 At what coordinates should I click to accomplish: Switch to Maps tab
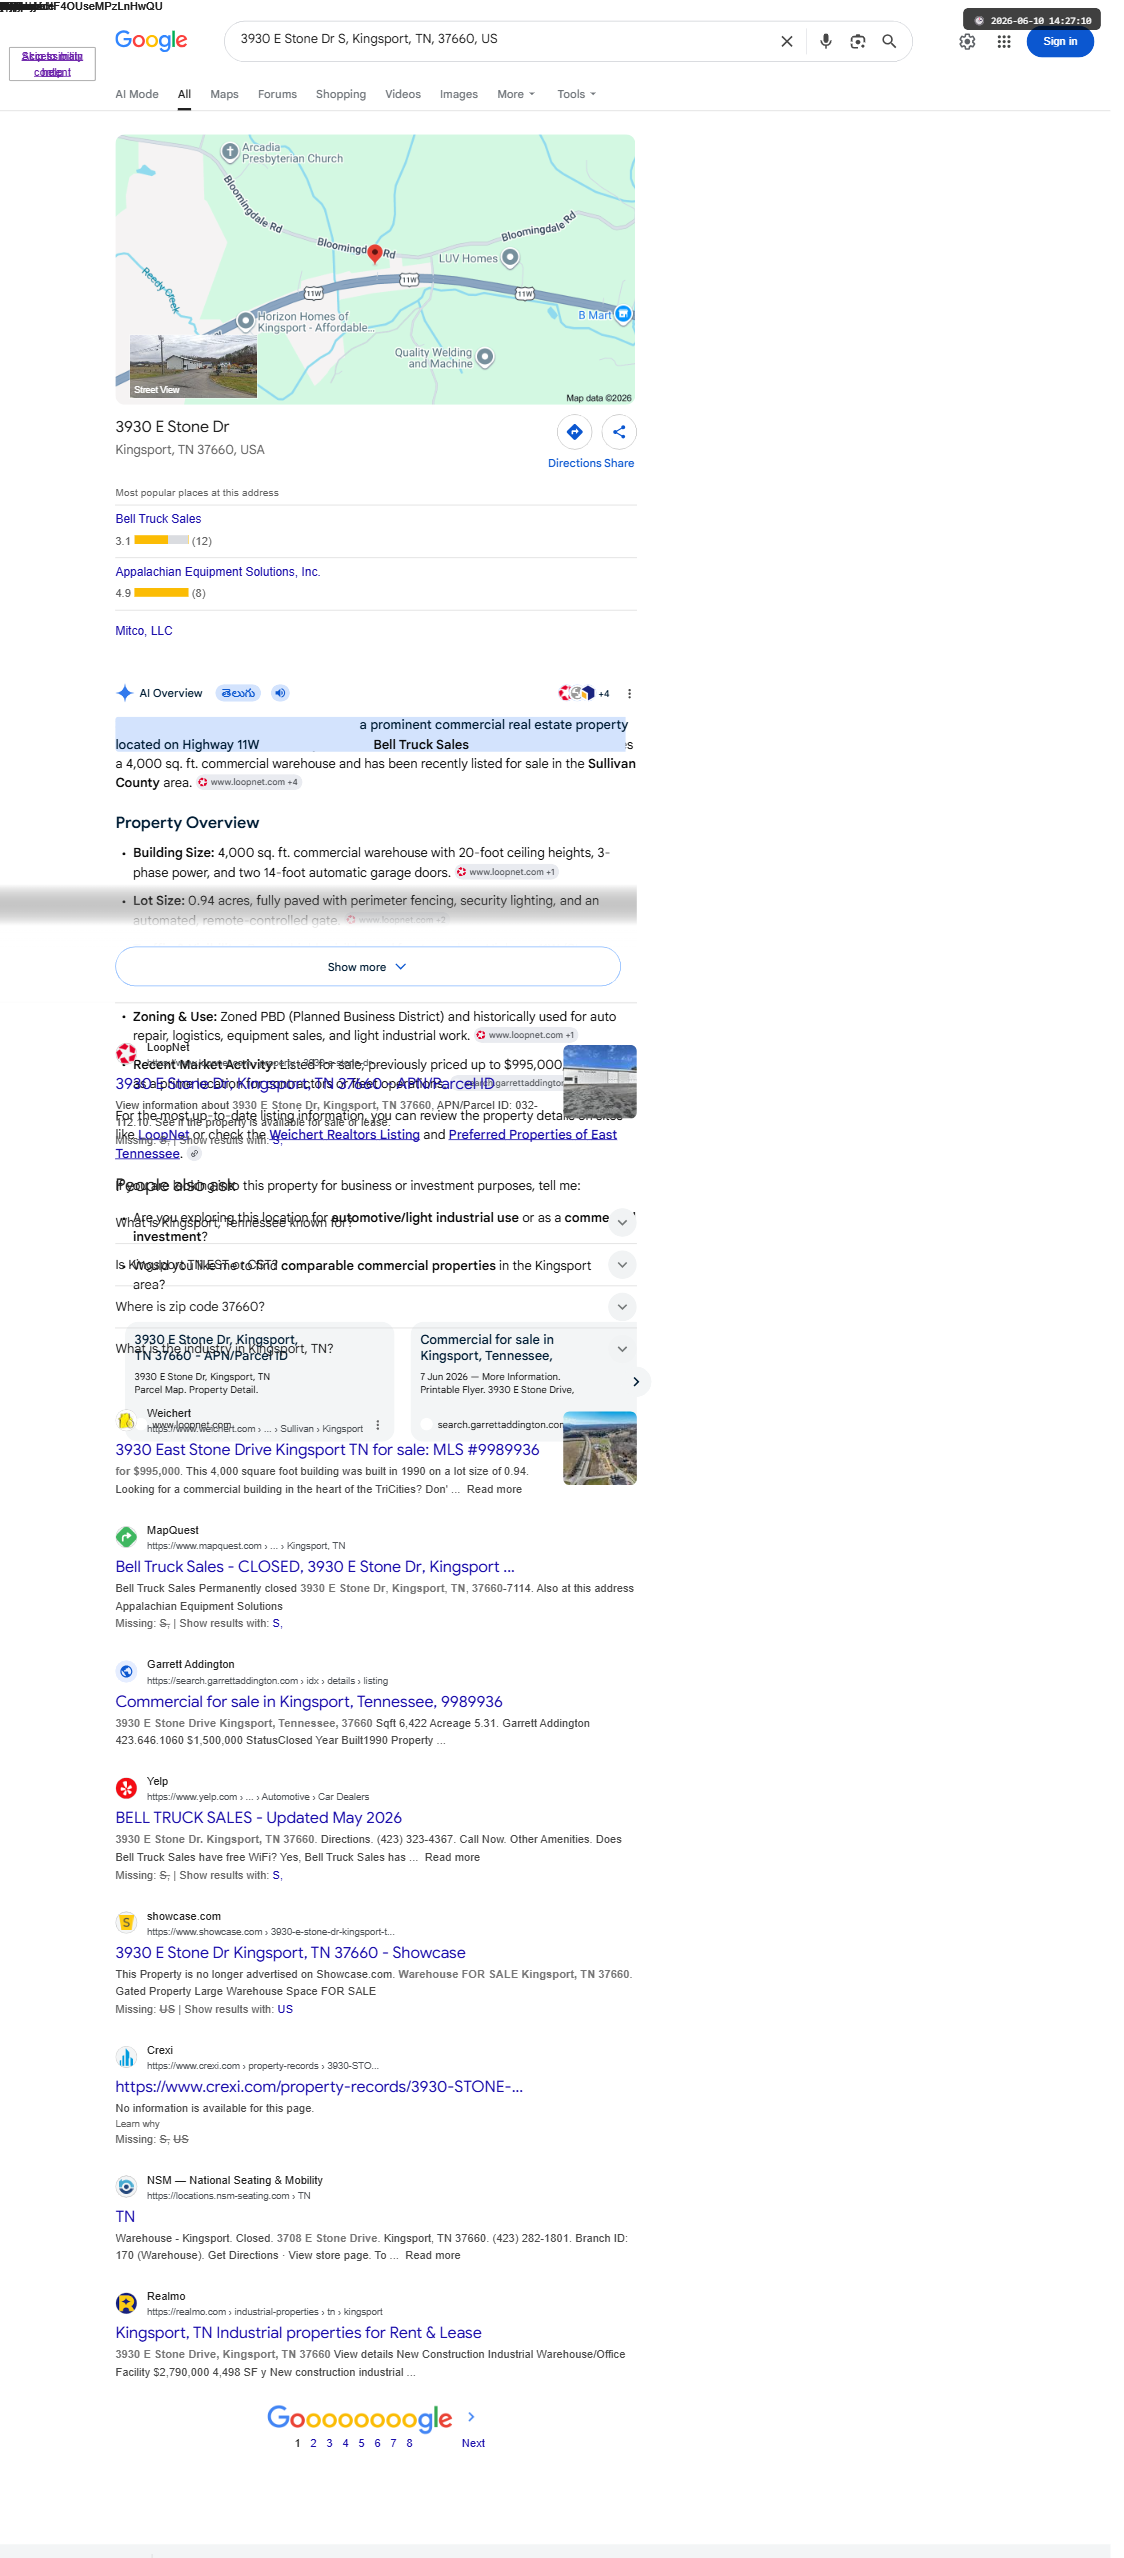[x=224, y=94]
